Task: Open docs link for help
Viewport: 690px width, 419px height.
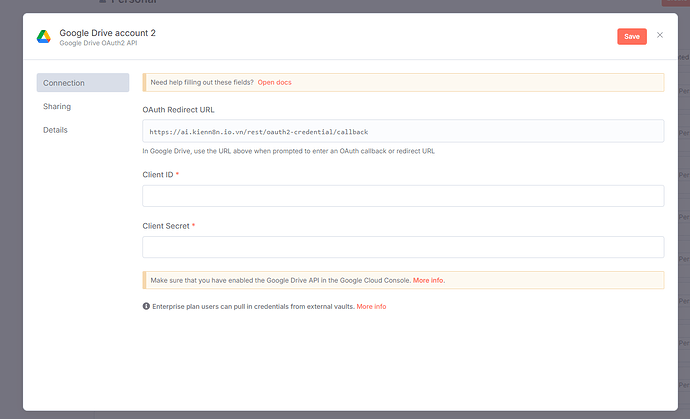Action: click(275, 82)
